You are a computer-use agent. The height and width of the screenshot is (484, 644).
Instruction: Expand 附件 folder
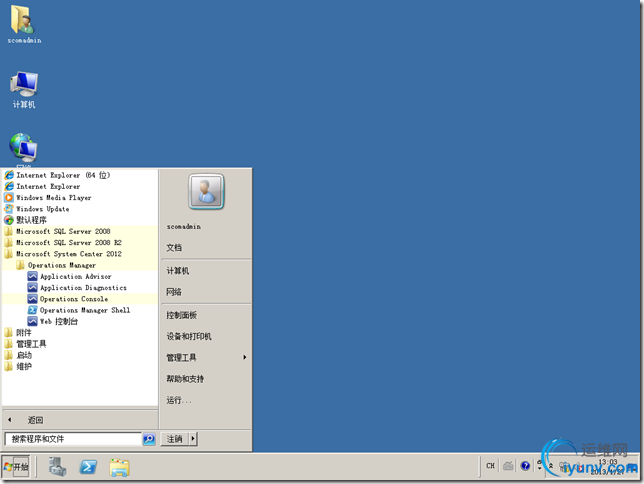[23, 332]
